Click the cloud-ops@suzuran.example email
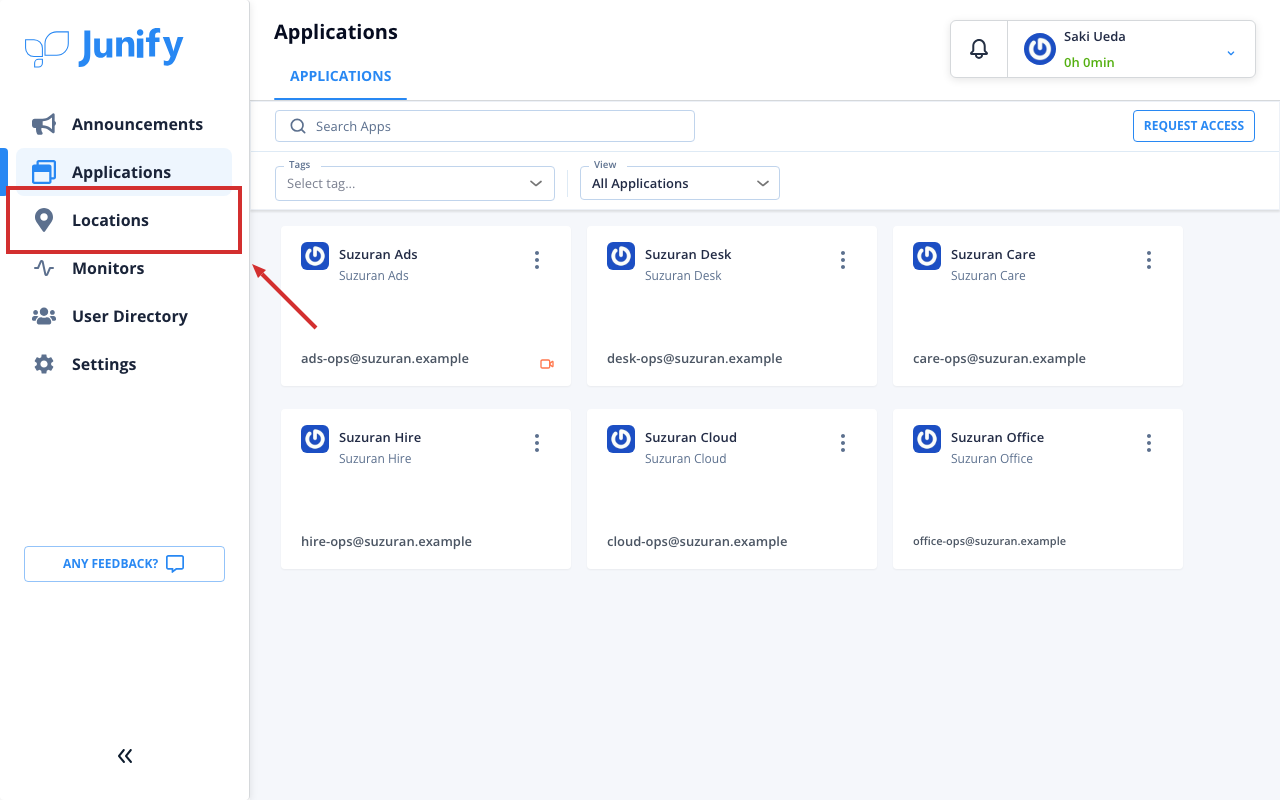The height and width of the screenshot is (800, 1280). pyautogui.click(x=697, y=541)
